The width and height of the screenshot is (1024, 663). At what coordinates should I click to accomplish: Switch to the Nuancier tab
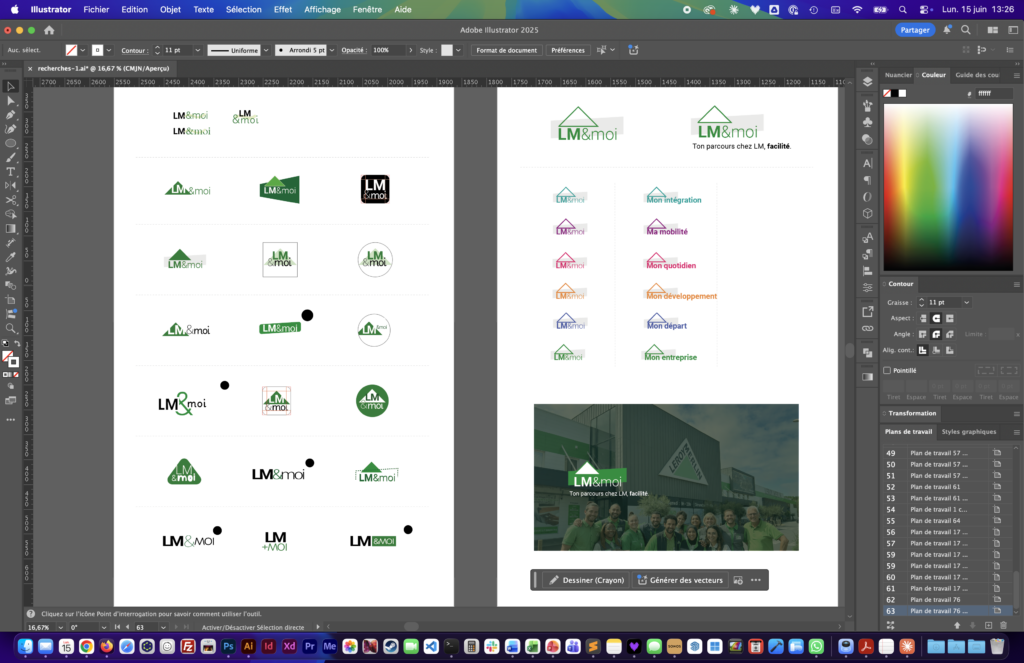click(x=898, y=75)
